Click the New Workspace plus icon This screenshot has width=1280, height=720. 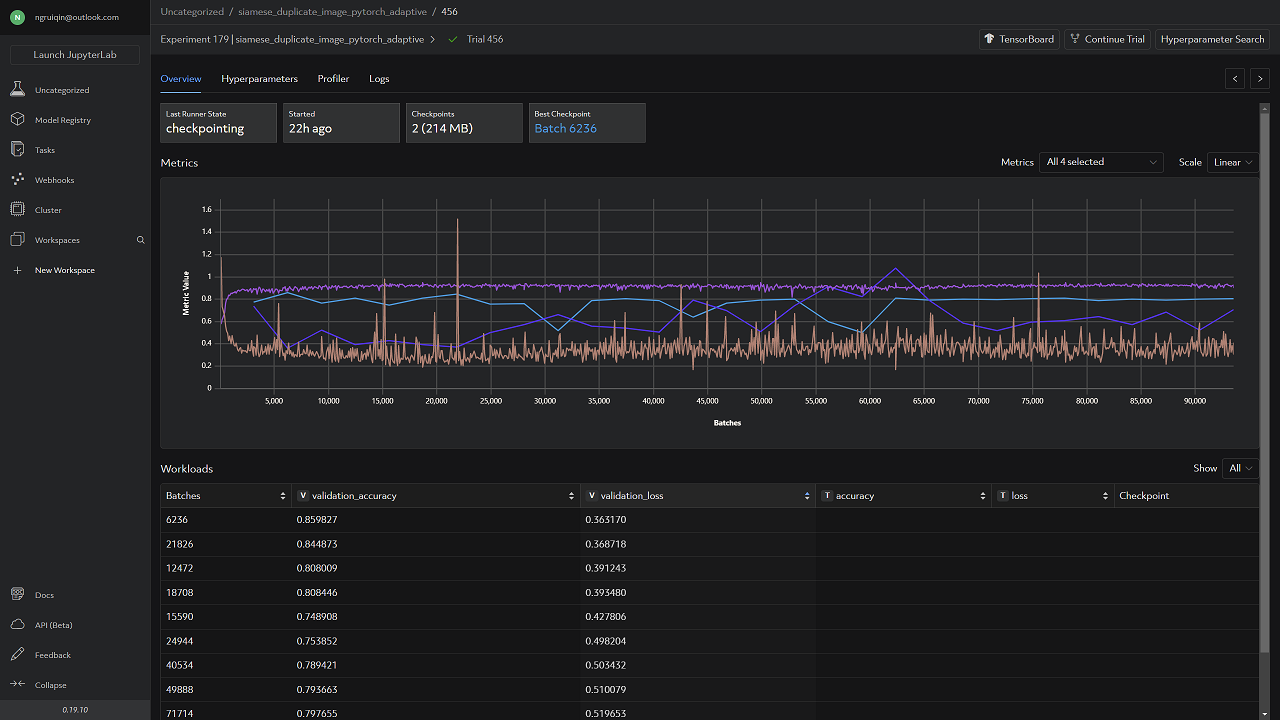tap(17, 270)
